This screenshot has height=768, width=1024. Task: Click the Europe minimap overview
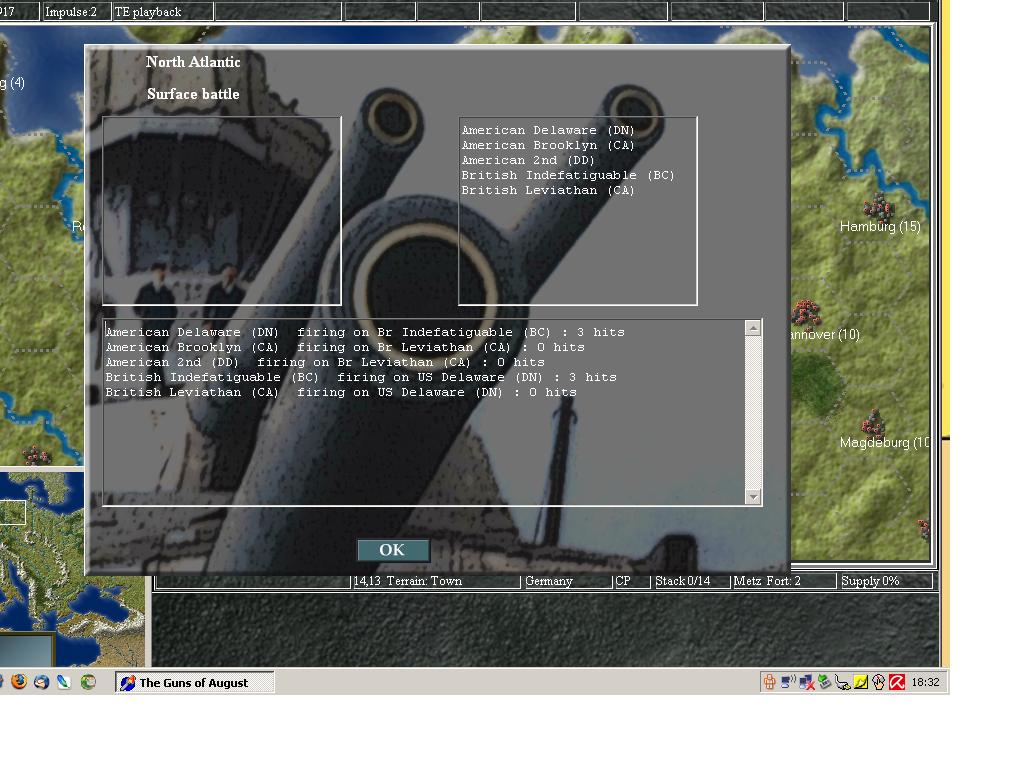tap(72, 568)
